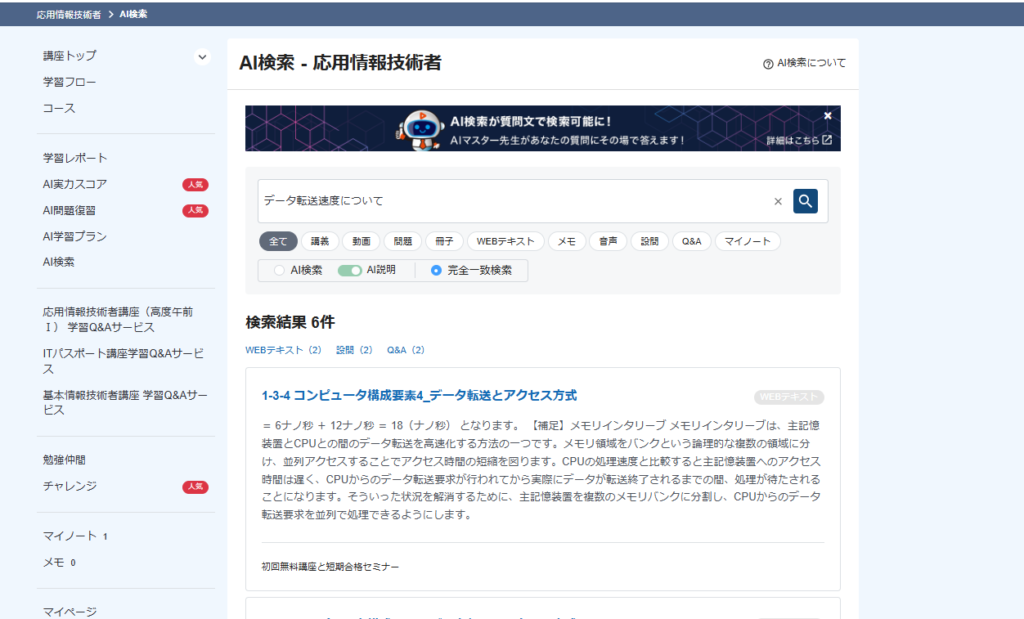Clear the search field with the X icon
Viewport: 1024px width, 619px height.
click(x=778, y=201)
